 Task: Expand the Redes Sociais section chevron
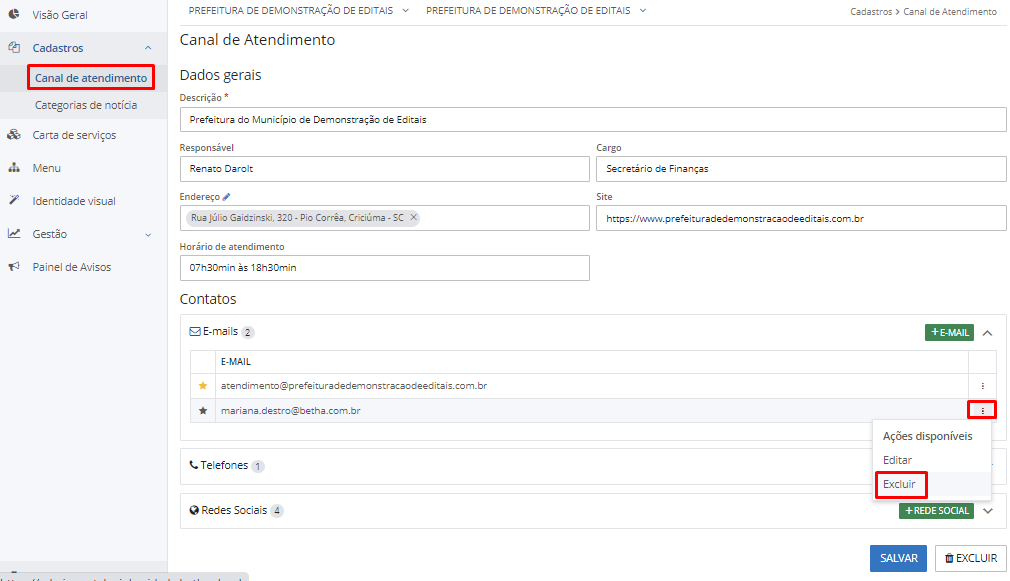988,511
